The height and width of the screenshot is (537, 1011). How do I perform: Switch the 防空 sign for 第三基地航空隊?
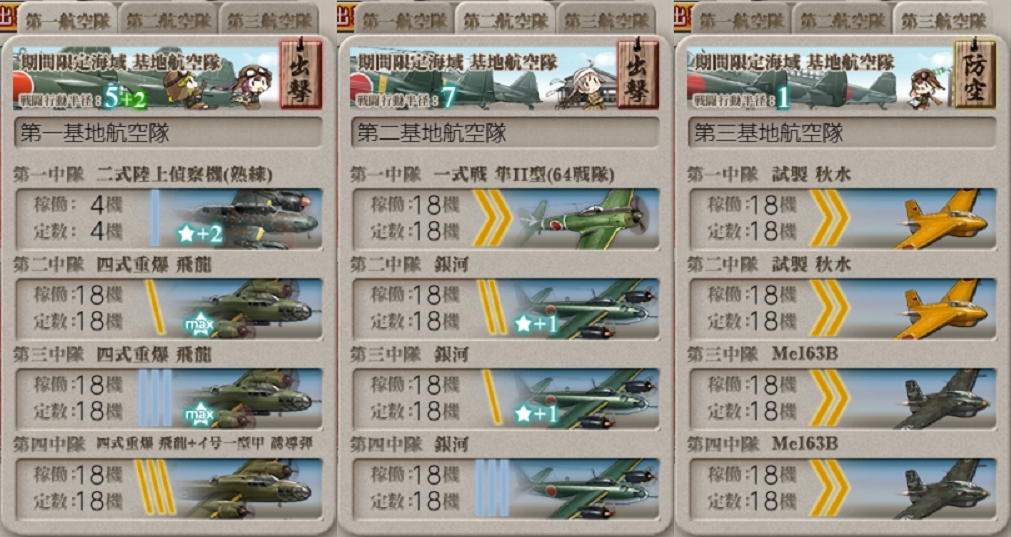point(974,74)
